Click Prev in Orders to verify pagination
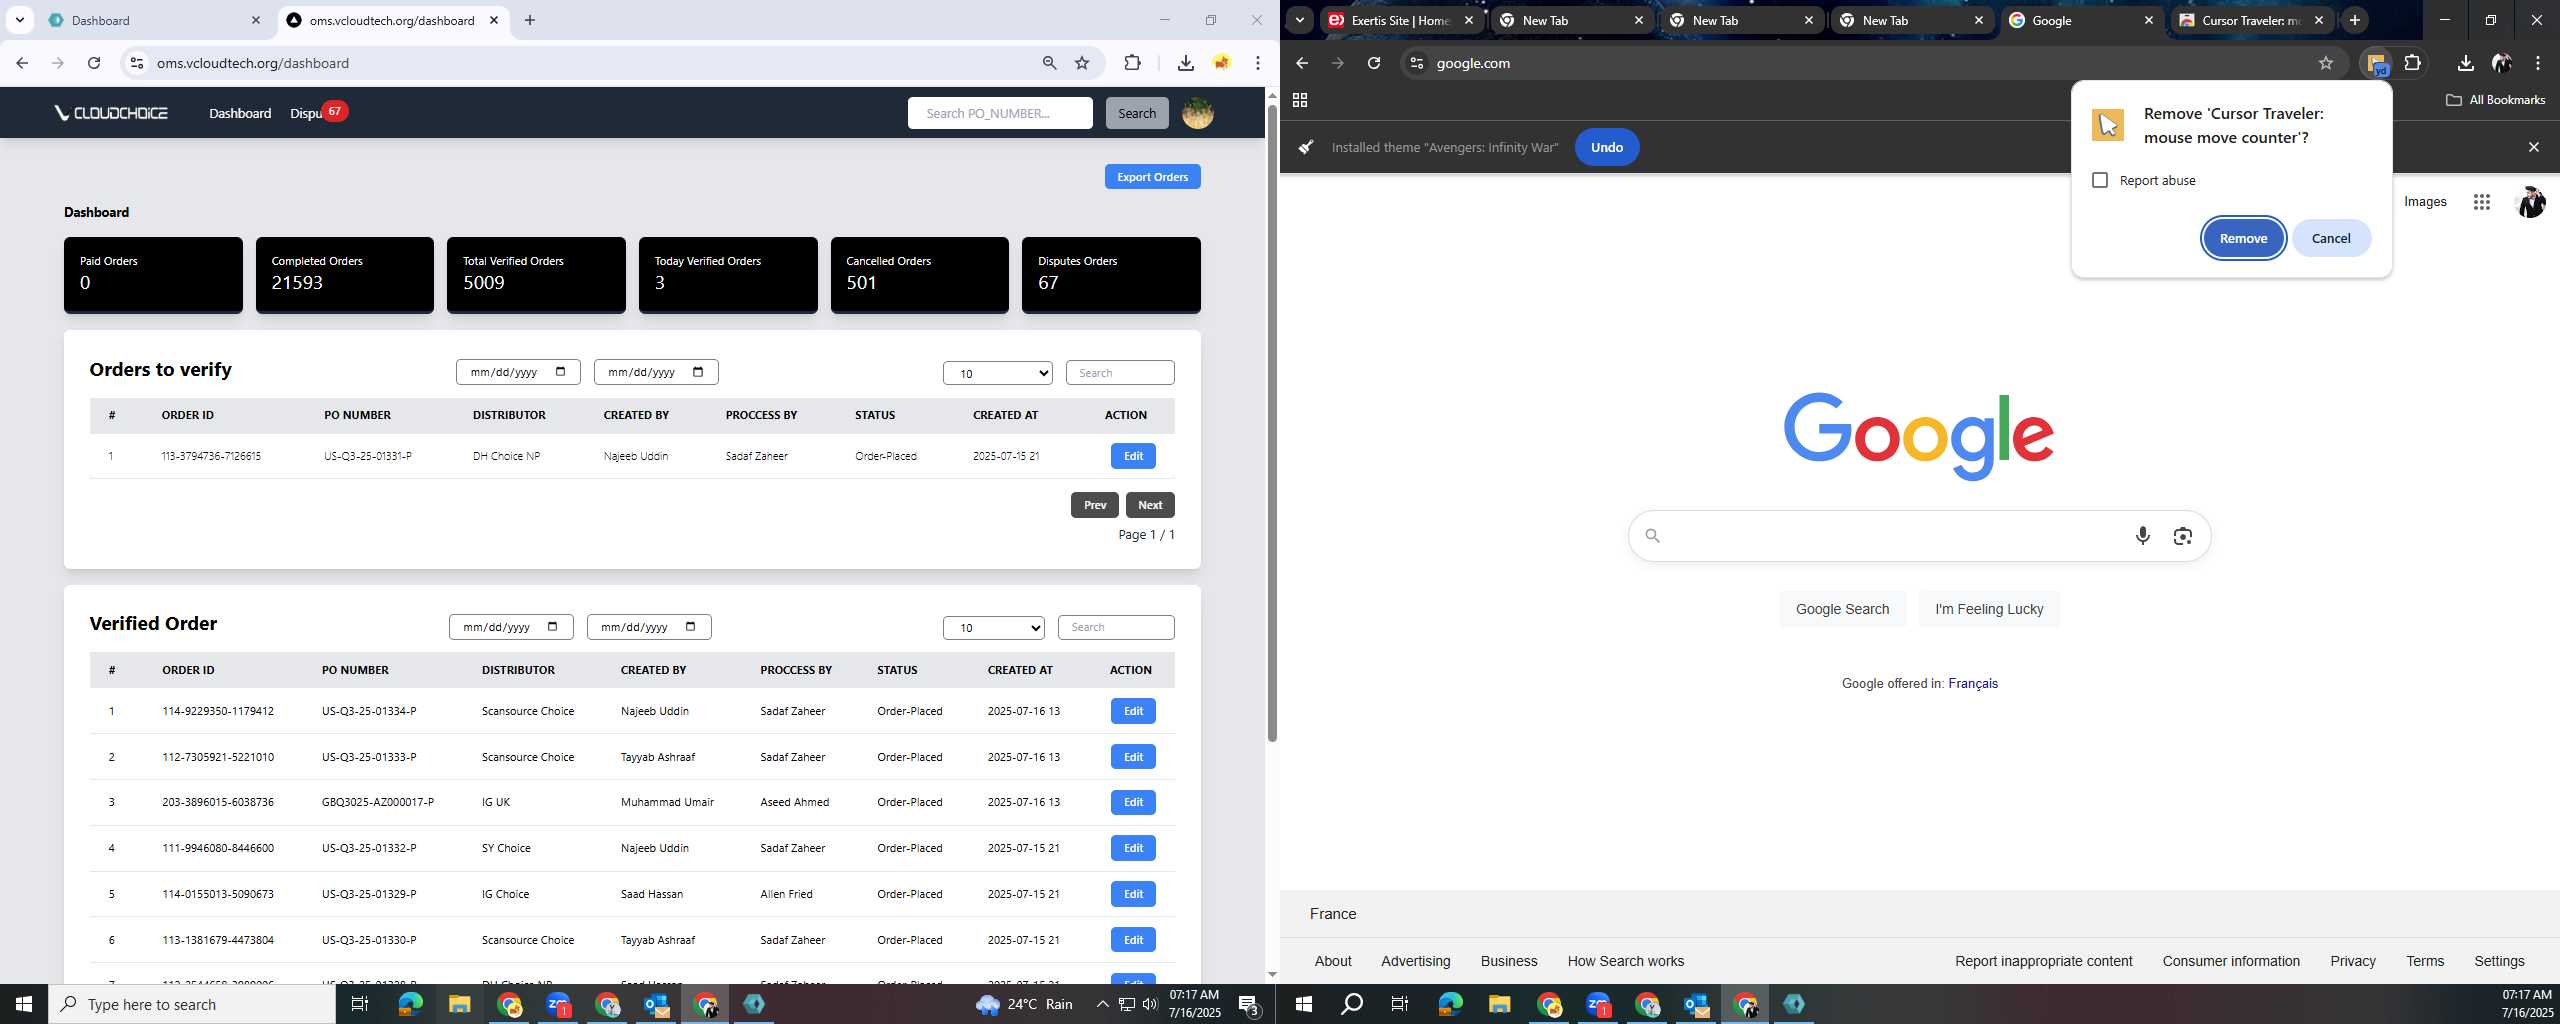 [1095, 505]
